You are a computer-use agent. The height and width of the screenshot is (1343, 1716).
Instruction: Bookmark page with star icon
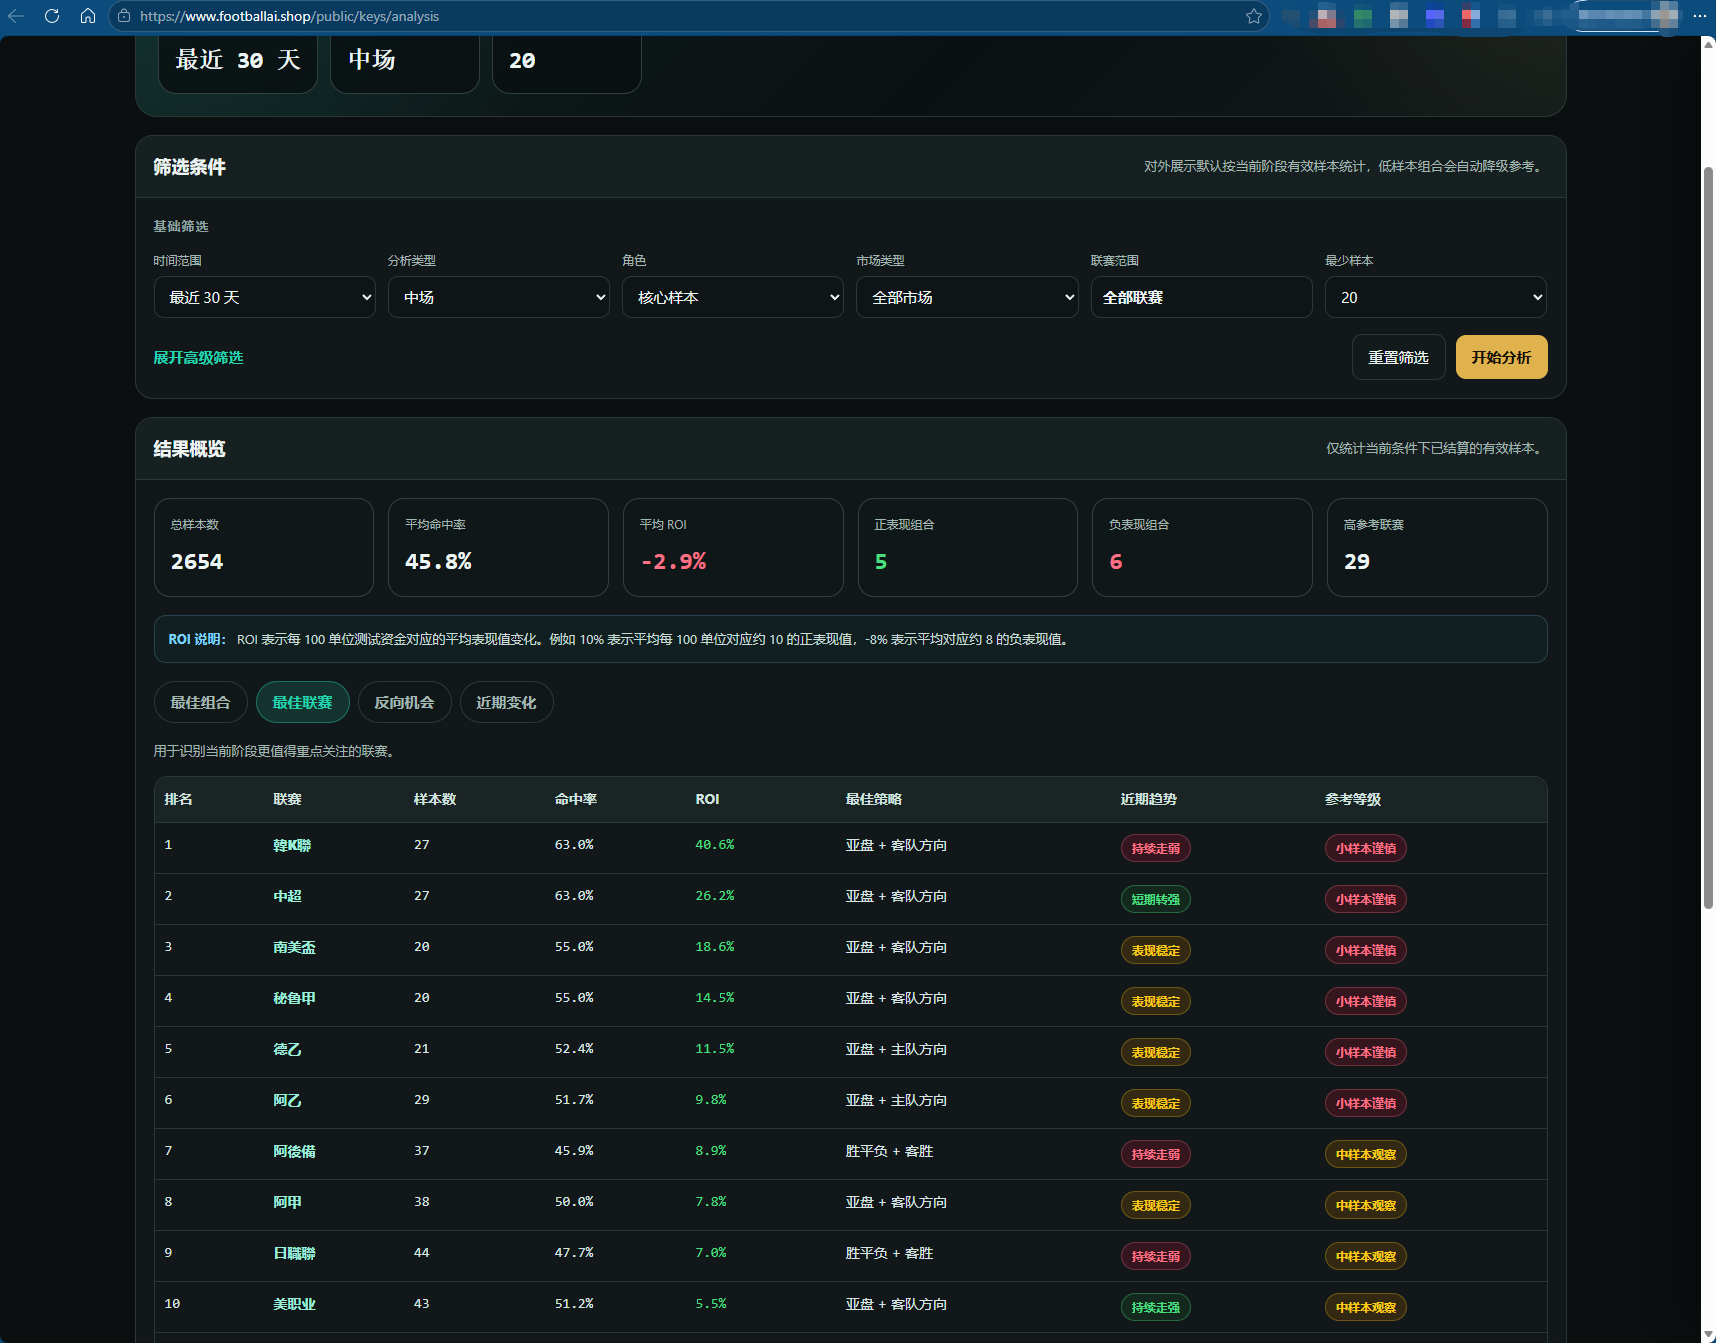coord(1253,16)
